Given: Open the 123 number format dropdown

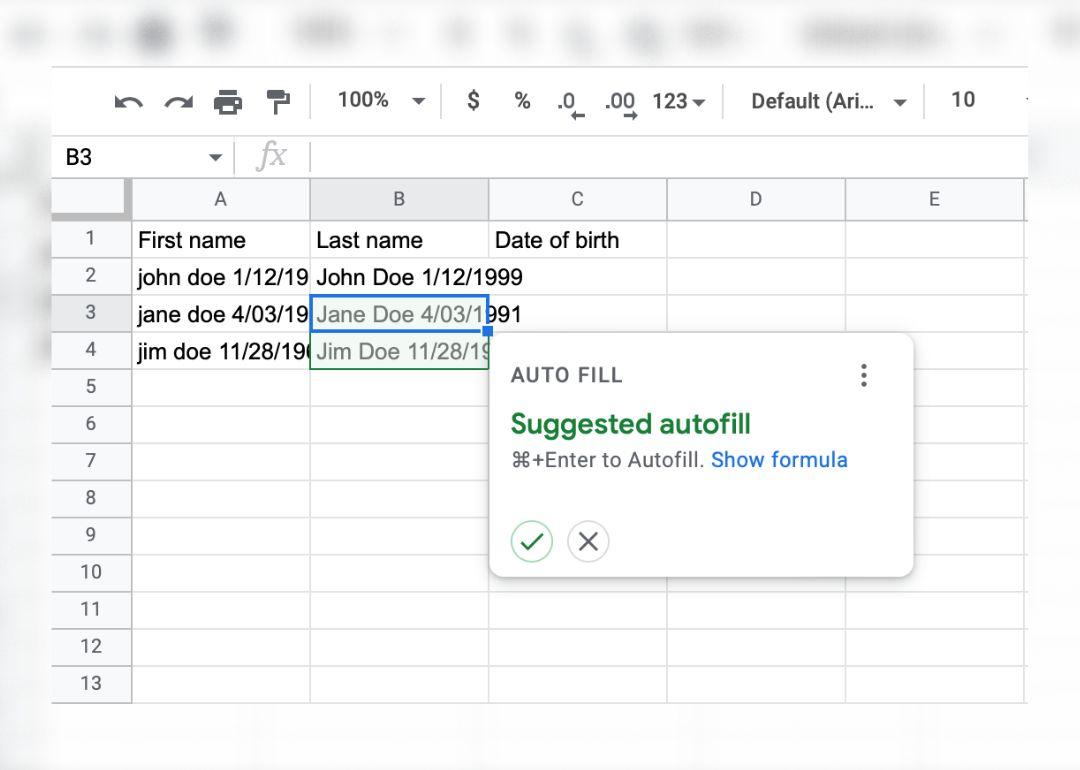Looking at the screenshot, I should click(x=679, y=101).
